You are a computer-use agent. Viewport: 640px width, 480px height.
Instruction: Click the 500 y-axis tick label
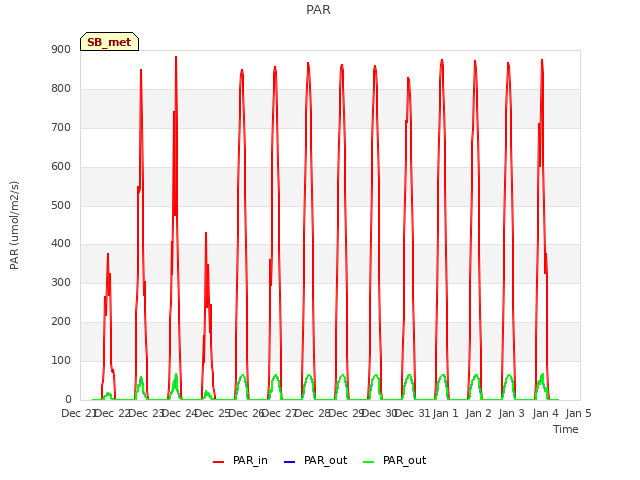(61, 205)
